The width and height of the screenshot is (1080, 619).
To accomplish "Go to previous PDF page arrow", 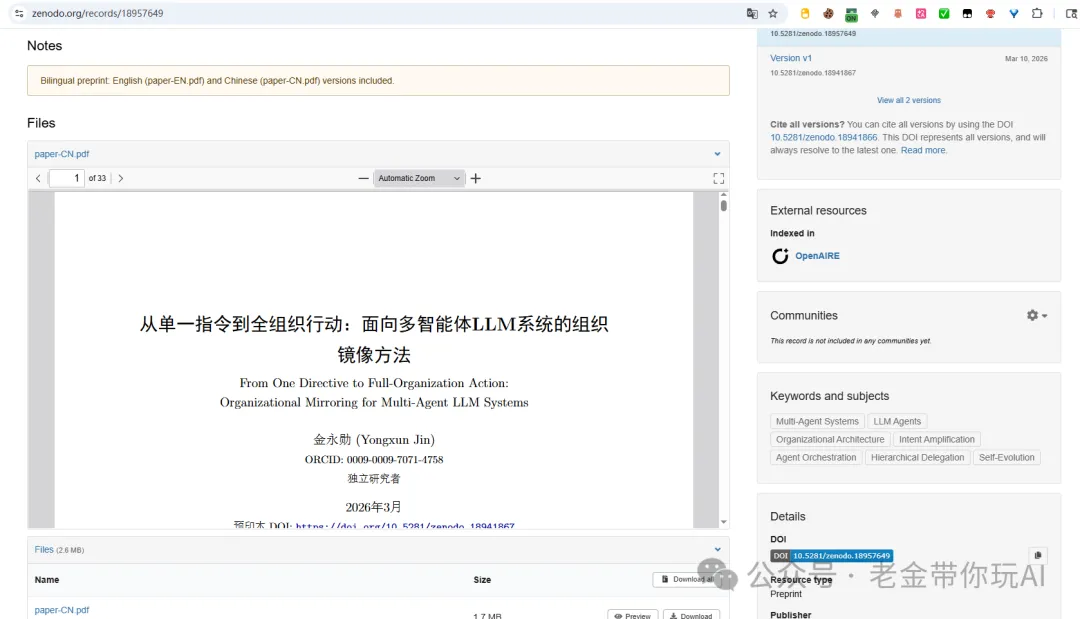I will click(38, 178).
